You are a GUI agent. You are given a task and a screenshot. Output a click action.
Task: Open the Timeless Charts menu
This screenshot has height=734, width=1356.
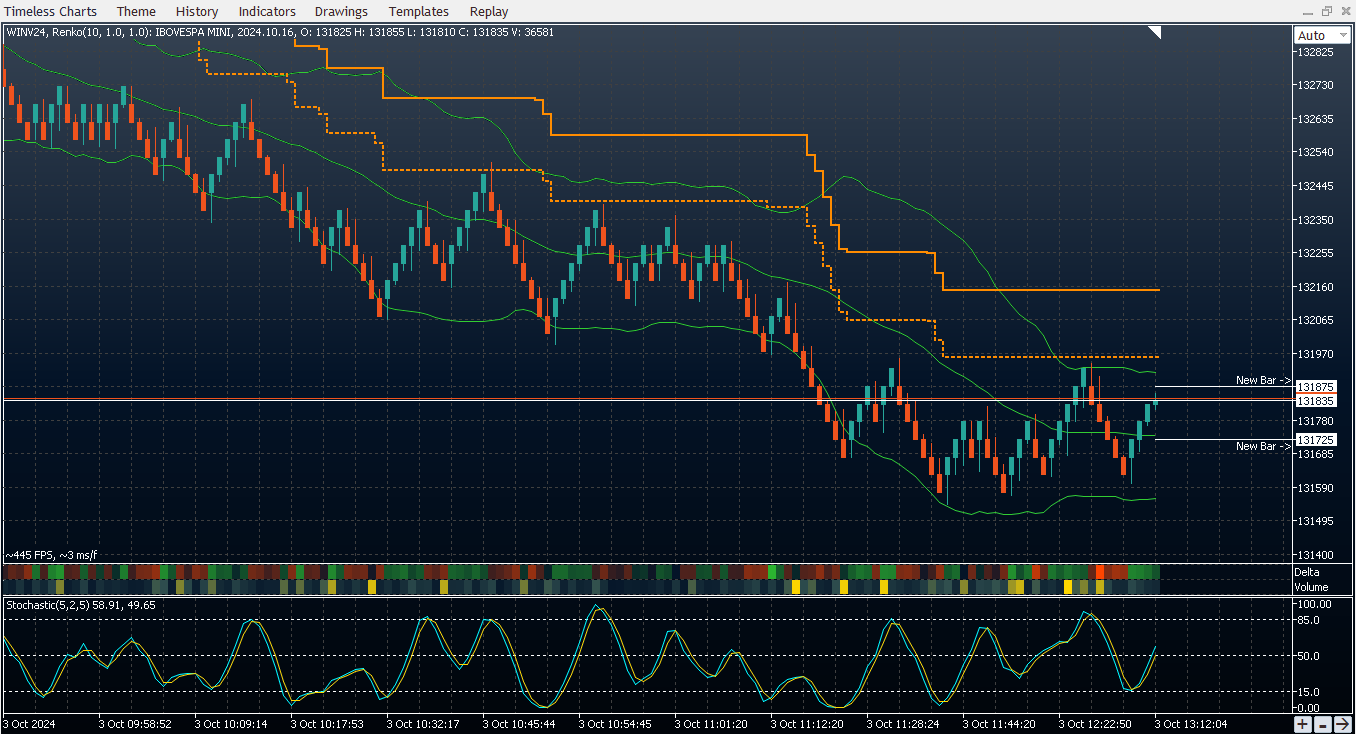(x=51, y=11)
